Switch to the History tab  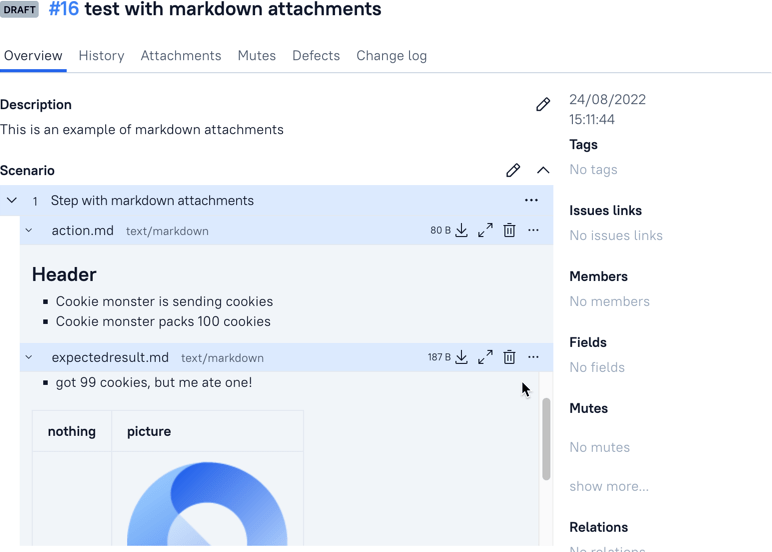click(x=102, y=56)
